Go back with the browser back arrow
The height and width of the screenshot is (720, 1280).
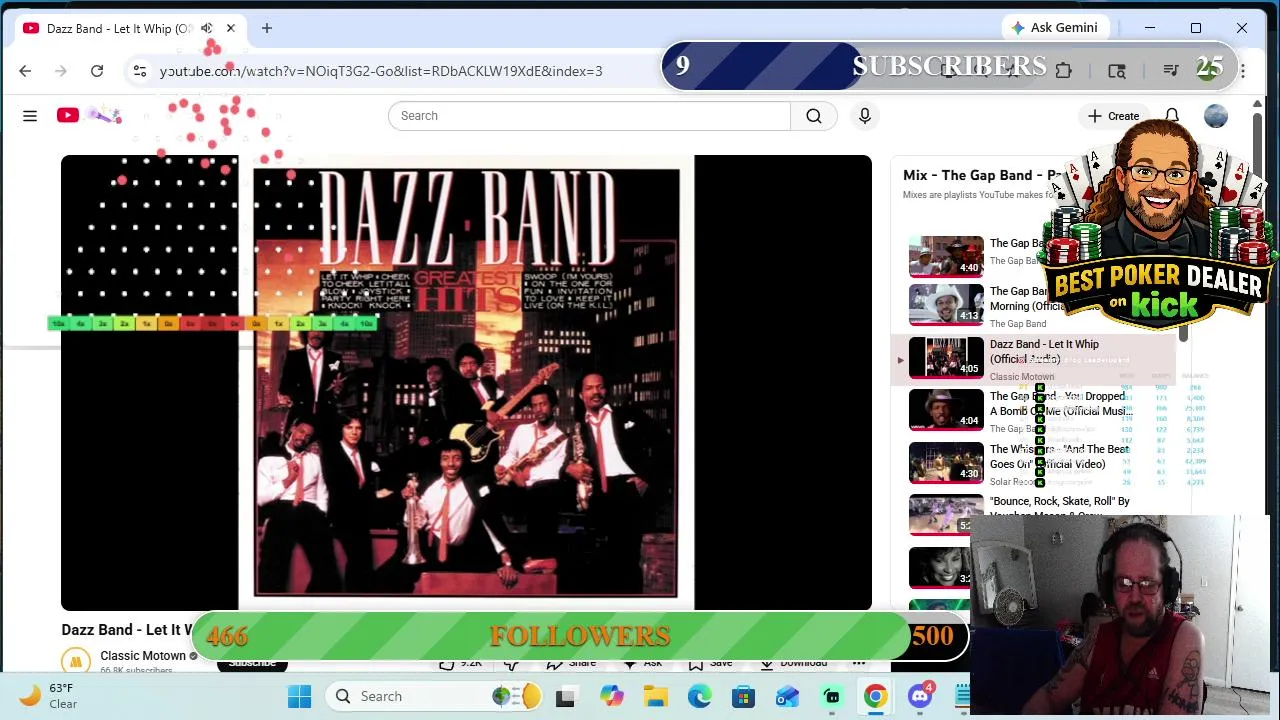(25, 71)
